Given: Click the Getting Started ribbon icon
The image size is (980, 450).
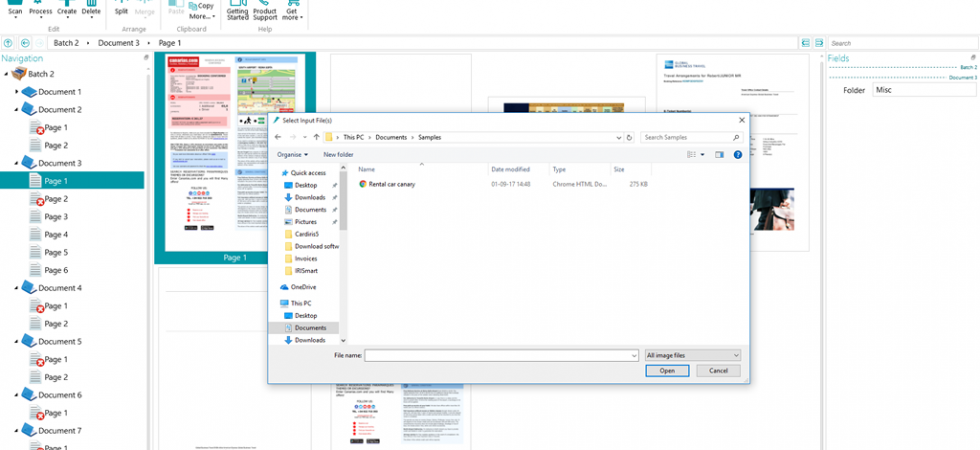Looking at the screenshot, I should click(x=238, y=10).
